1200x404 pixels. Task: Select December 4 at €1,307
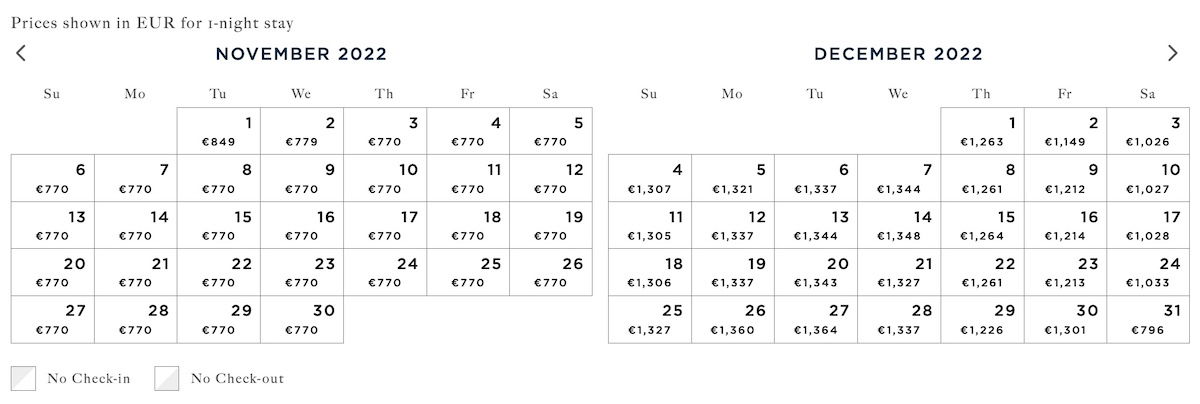(x=650, y=179)
